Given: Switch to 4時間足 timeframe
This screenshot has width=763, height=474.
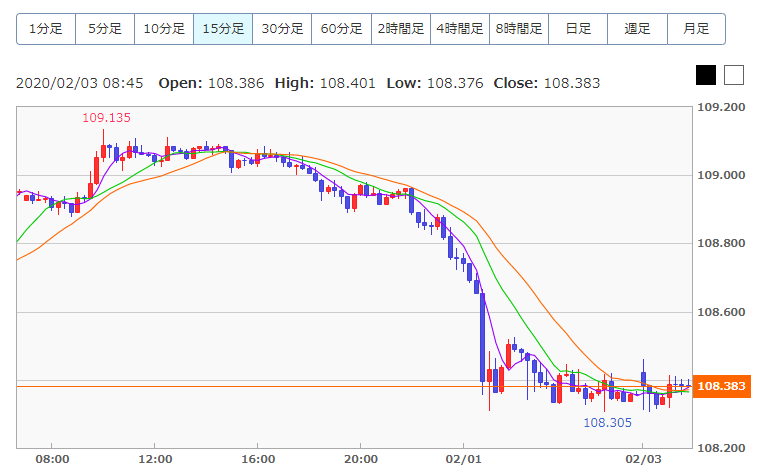Looking at the screenshot, I should click(460, 29).
